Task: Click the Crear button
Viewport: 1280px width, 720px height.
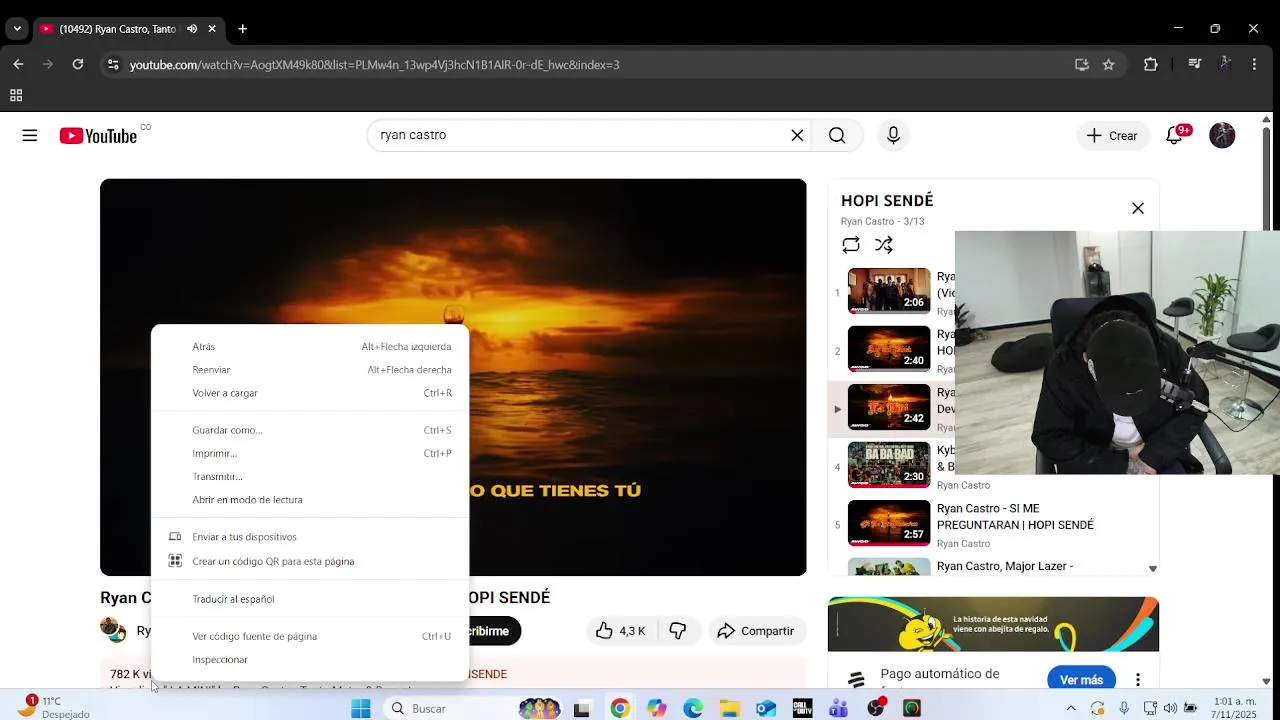Action: pos(1112,136)
